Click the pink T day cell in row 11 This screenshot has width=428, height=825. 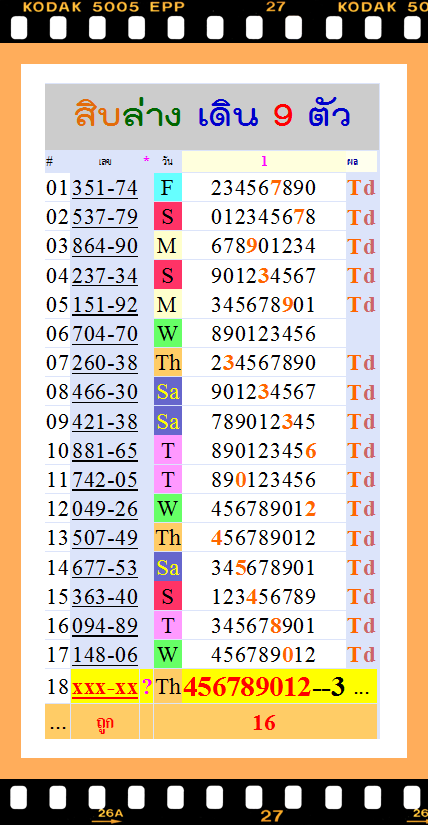167,479
